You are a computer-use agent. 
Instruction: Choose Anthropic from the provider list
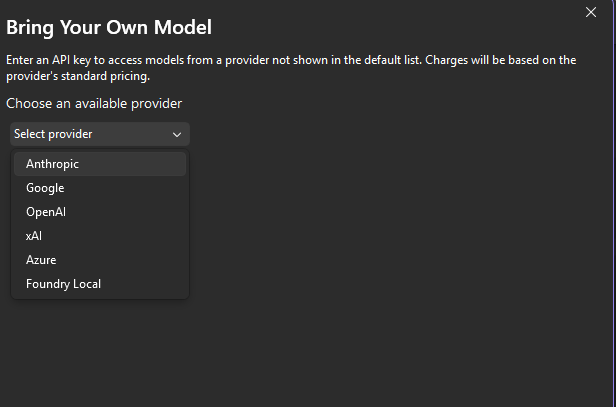(x=100, y=164)
